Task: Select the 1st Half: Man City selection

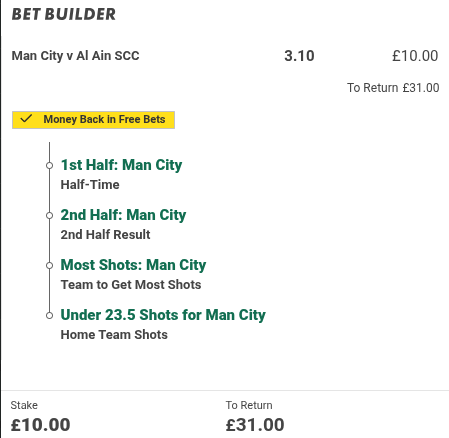Action: coord(121,165)
